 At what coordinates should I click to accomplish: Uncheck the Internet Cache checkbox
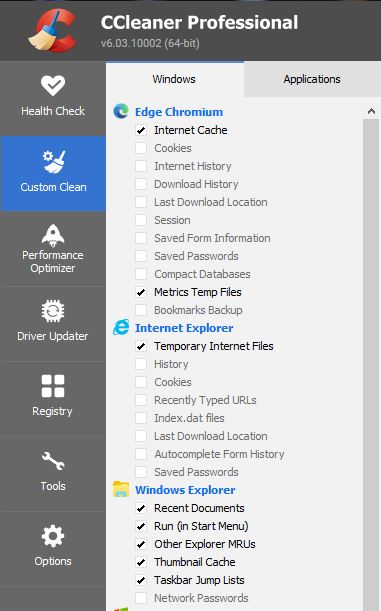pyautogui.click(x=141, y=130)
